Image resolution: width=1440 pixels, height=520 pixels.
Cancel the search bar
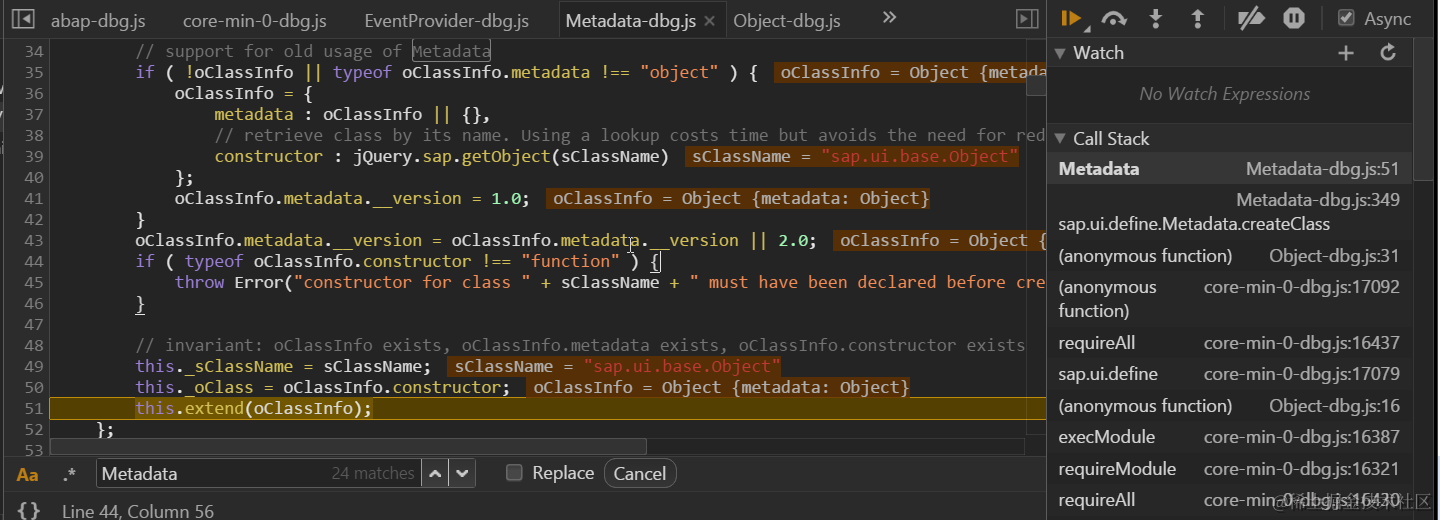(x=640, y=473)
